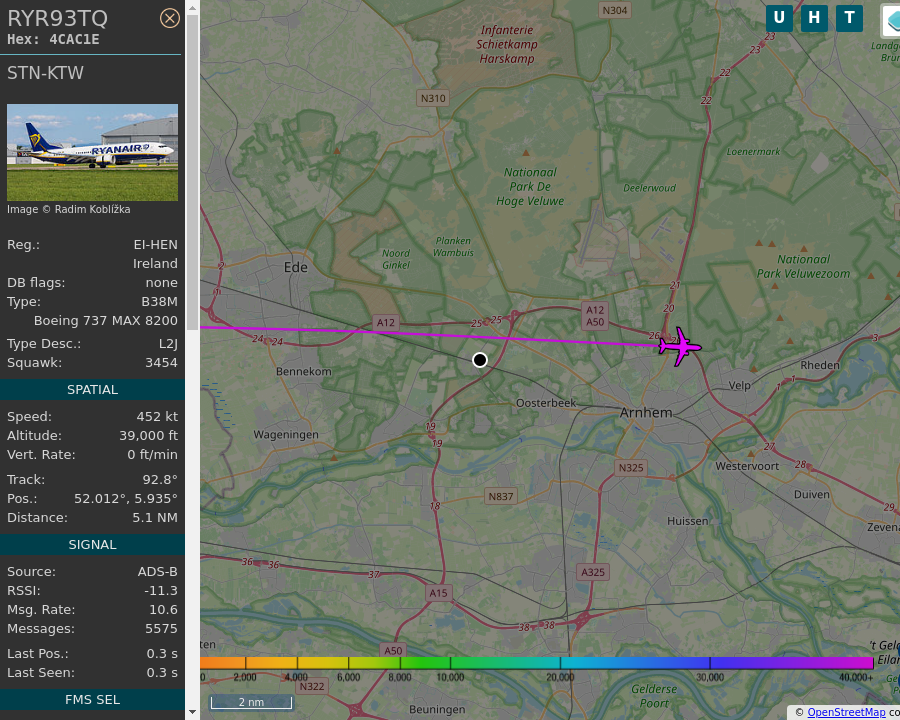Click the RYR93TQ callsign title
The height and width of the screenshot is (720, 900).
57,18
